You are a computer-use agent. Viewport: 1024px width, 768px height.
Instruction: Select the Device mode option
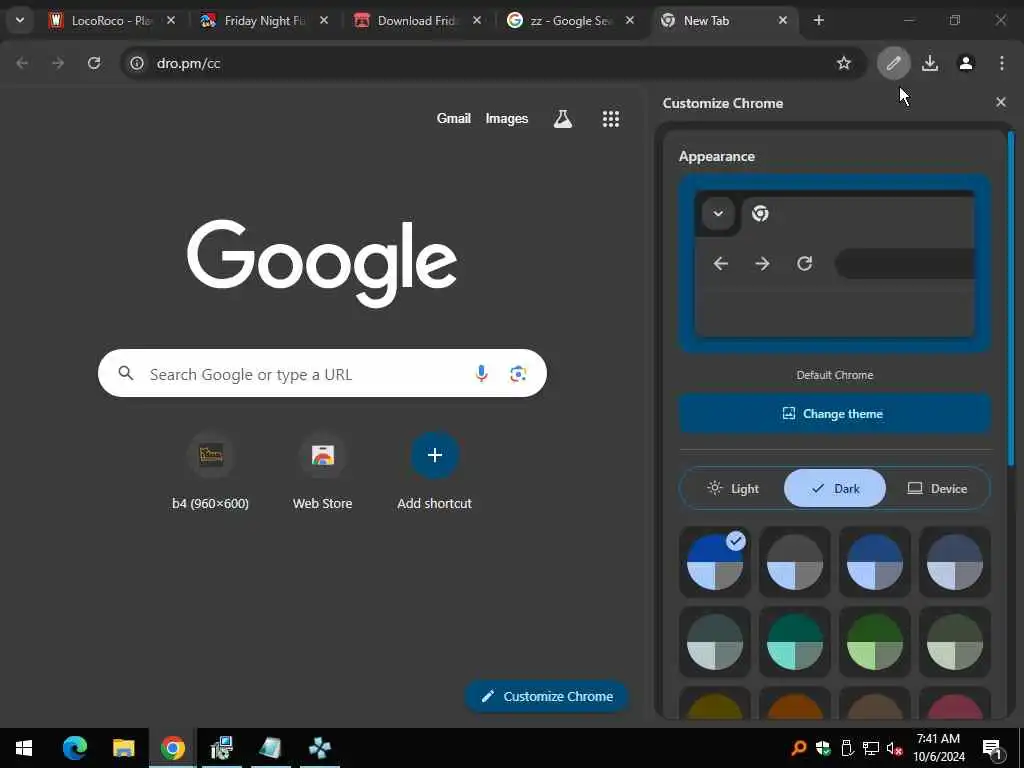[937, 488]
